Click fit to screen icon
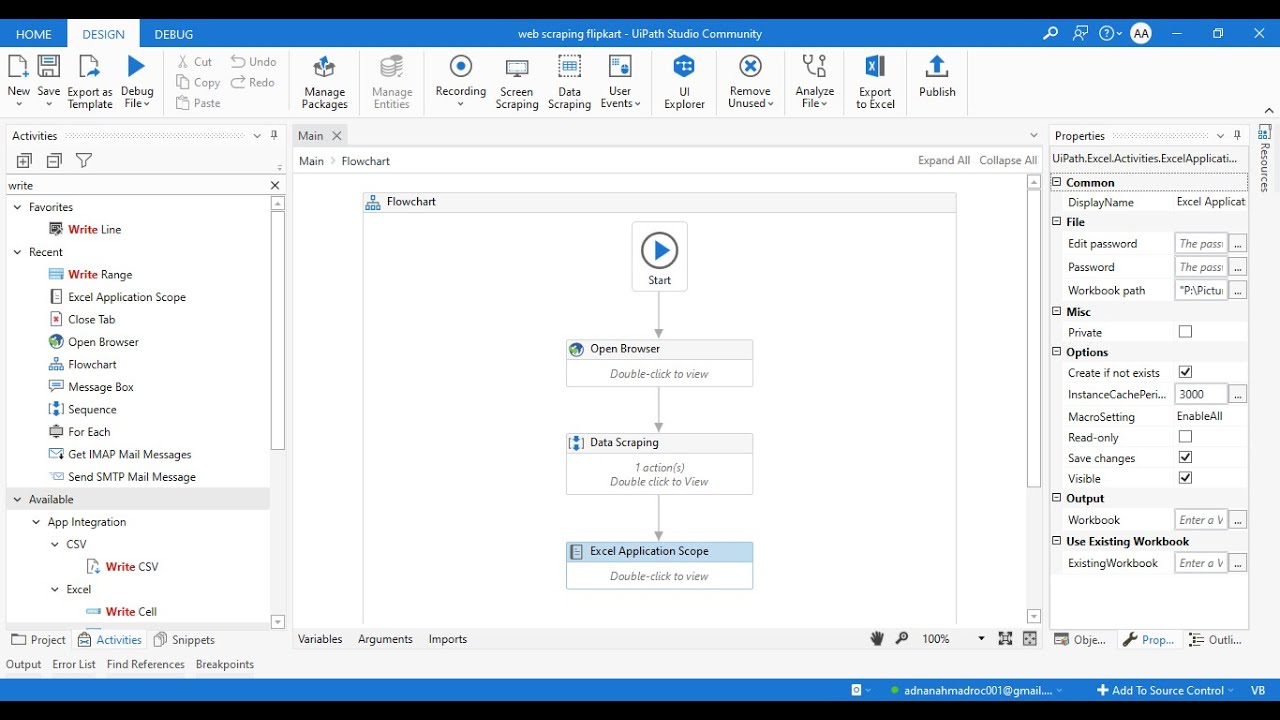This screenshot has width=1280, height=720. [x=1005, y=639]
